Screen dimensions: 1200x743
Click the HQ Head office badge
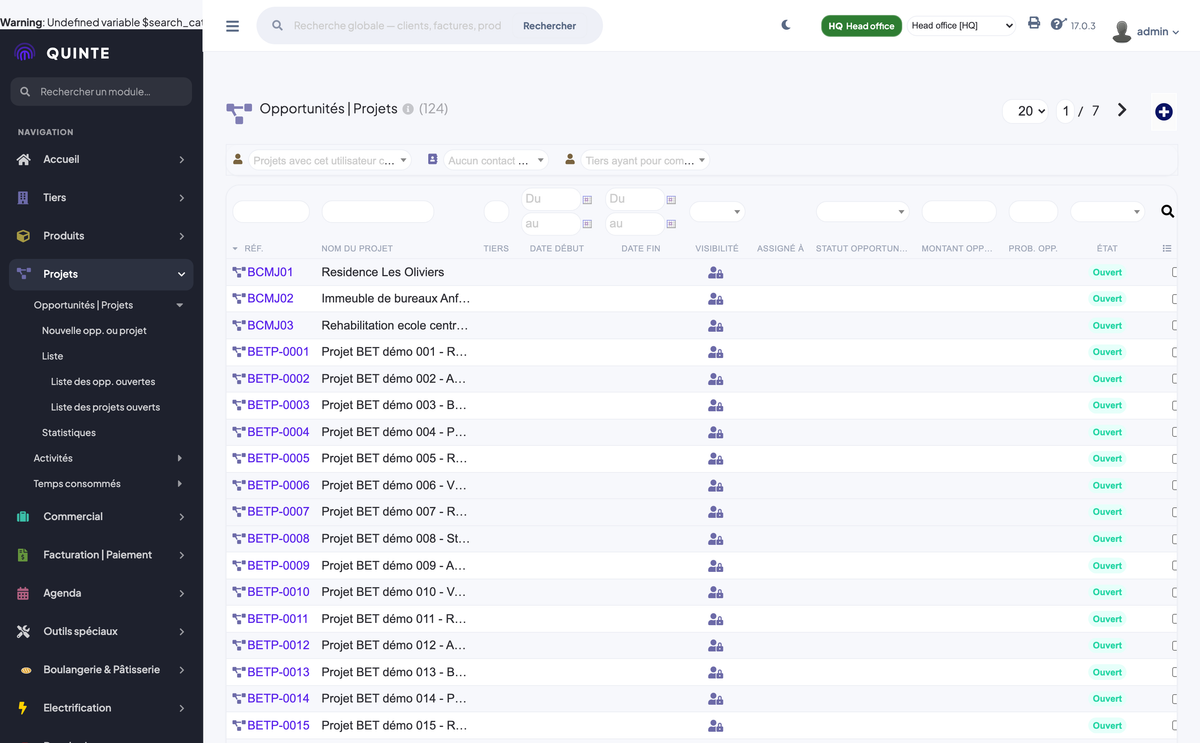click(861, 26)
